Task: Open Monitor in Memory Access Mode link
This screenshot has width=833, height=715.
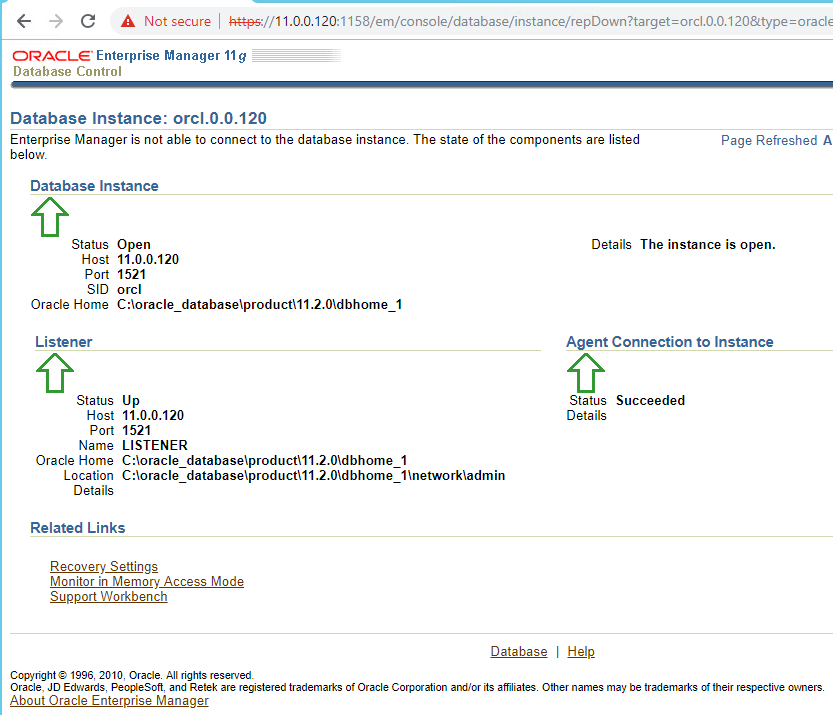Action: (x=147, y=581)
